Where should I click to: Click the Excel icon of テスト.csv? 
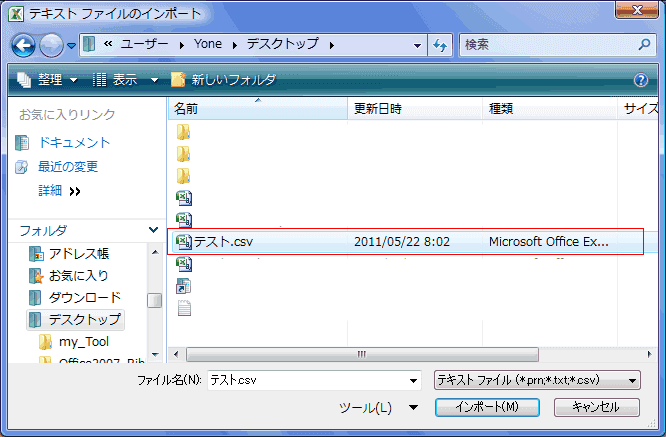(x=184, y=242)
